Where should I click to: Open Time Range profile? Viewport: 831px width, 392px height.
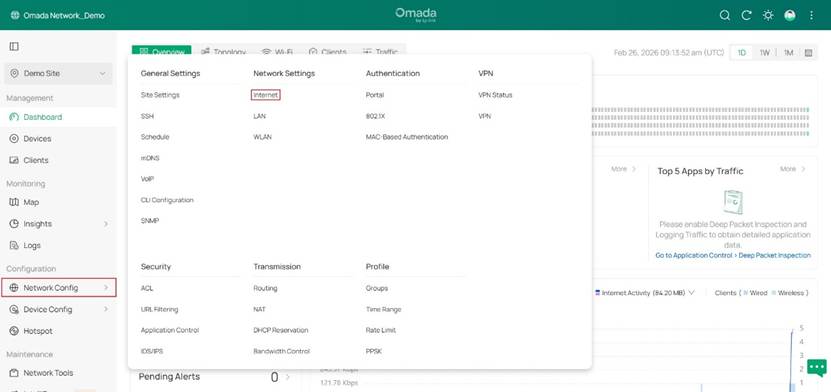pos(383,309)
